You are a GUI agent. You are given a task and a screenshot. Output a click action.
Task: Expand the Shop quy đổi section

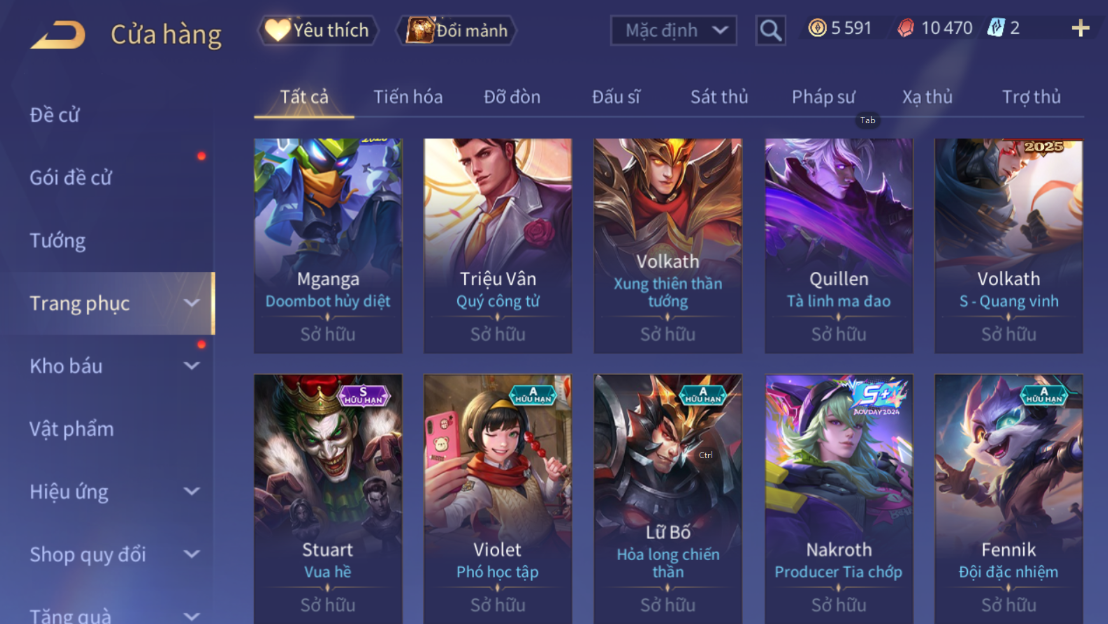pos(191,554)
